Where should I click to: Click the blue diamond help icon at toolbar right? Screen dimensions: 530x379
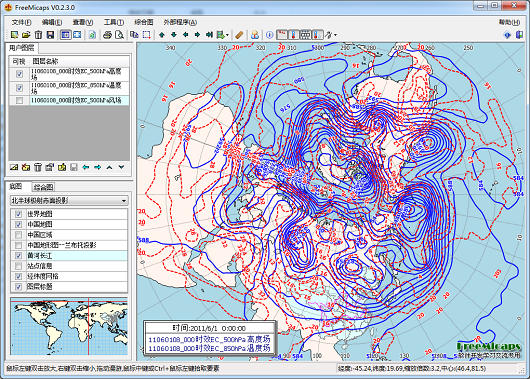pos(507,35)
